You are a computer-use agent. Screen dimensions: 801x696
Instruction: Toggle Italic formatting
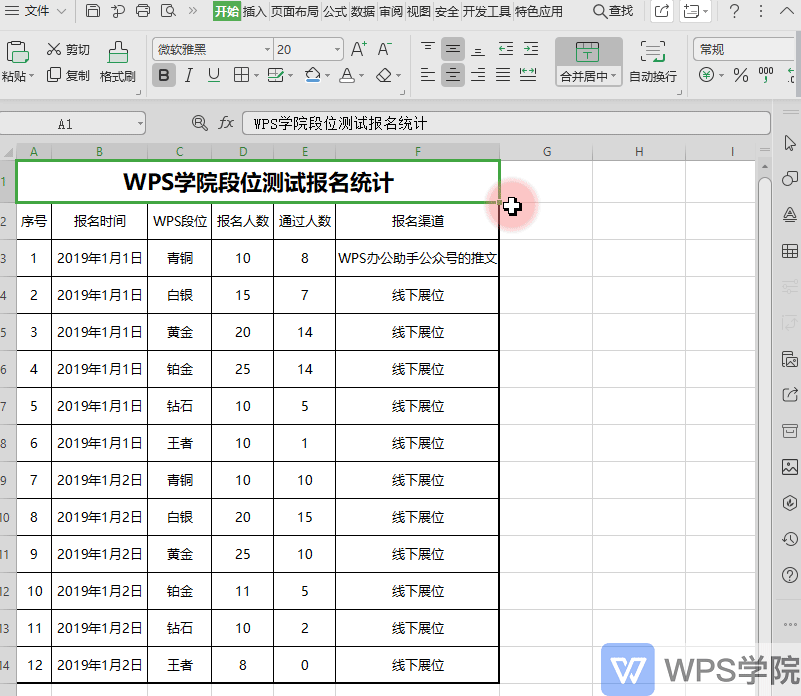point(189,76)
